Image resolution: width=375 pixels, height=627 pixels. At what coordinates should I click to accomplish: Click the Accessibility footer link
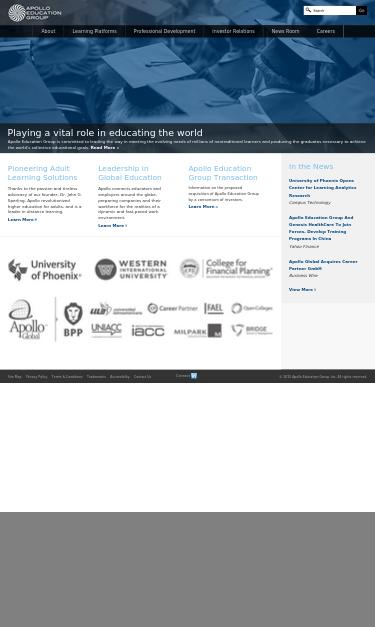click(120, 377)
